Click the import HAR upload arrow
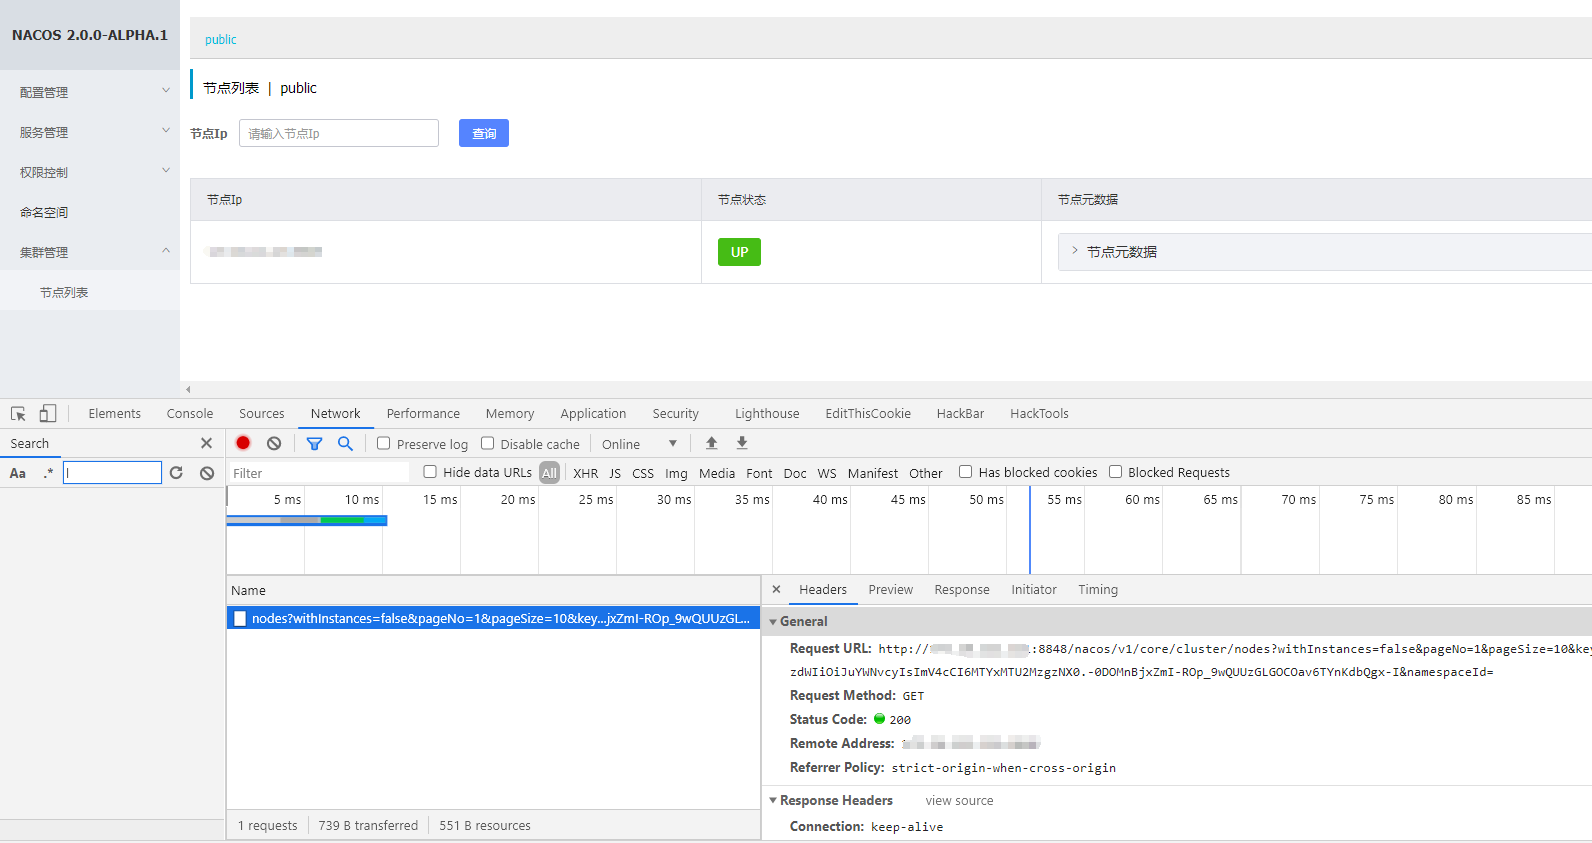This screenshot has width=1592, height=843. point(711,443)
